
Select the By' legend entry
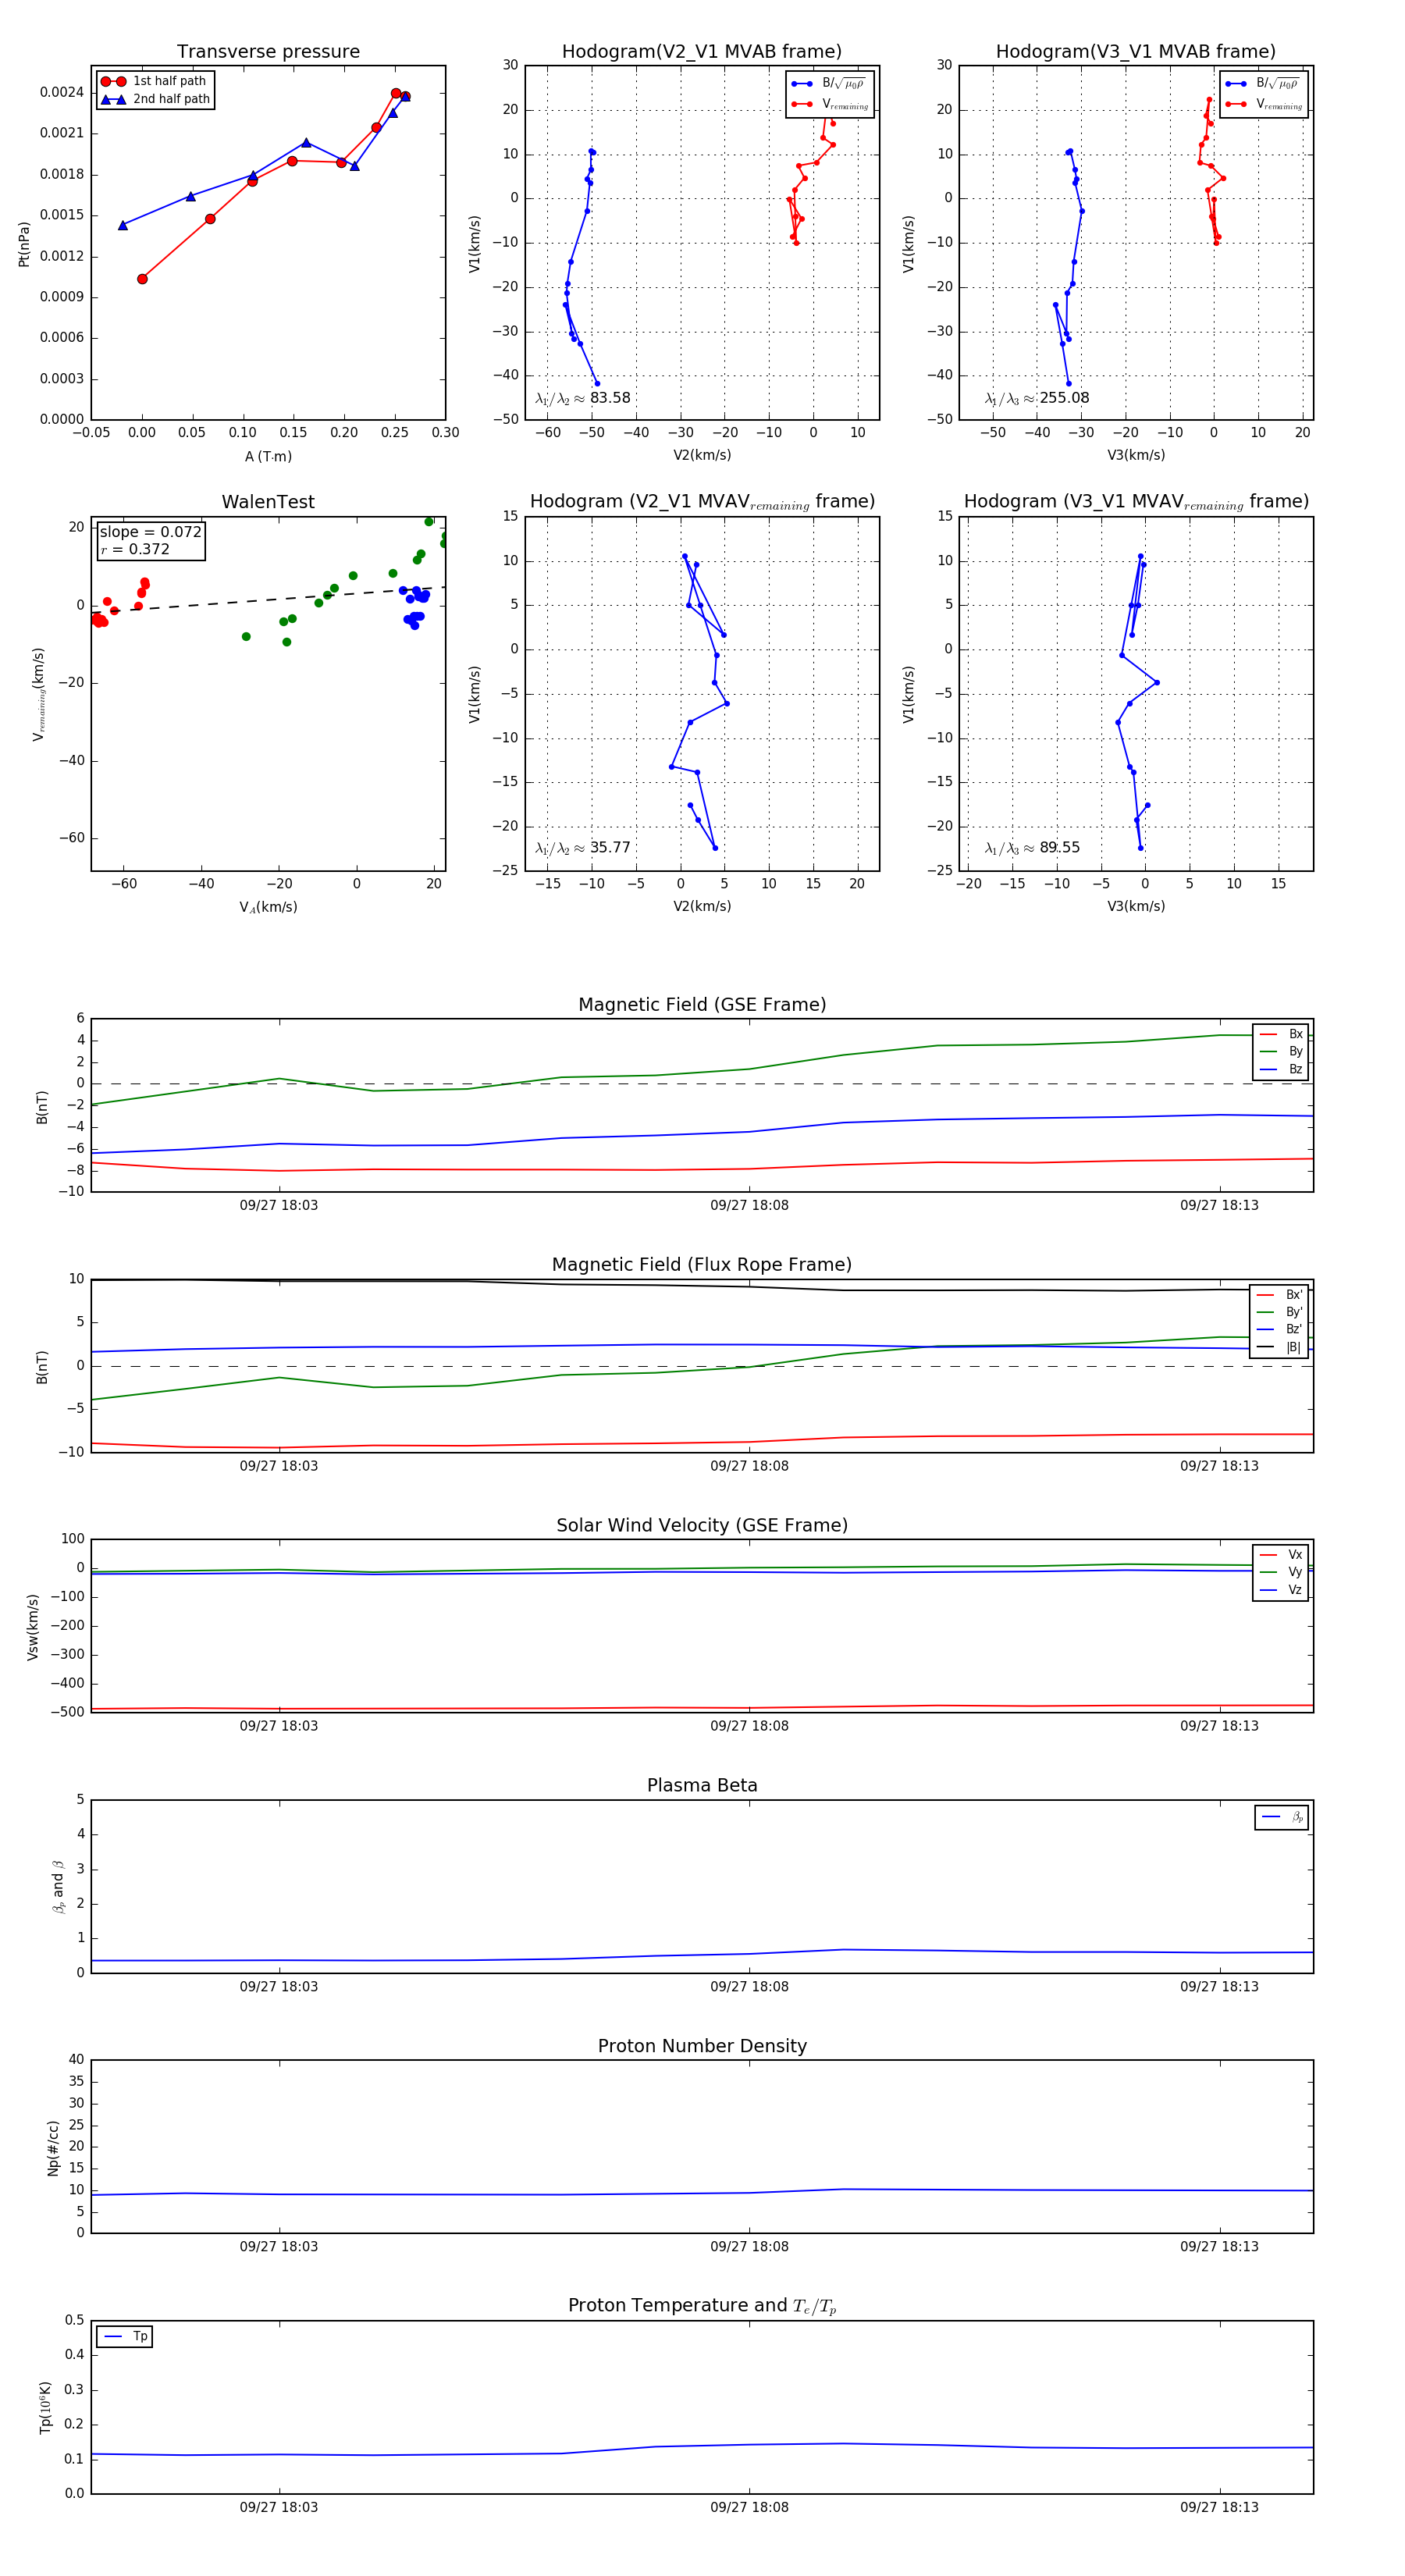[1280, 1312]
